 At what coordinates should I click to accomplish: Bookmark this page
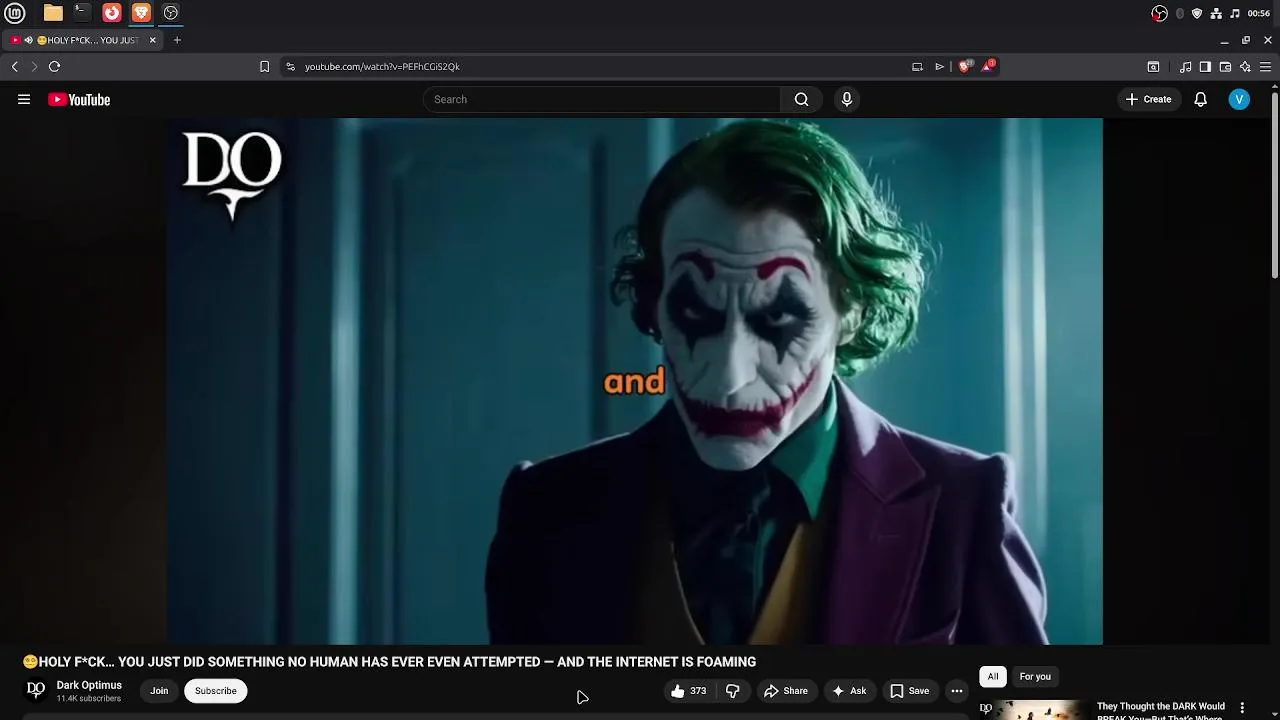coord(264,66)
